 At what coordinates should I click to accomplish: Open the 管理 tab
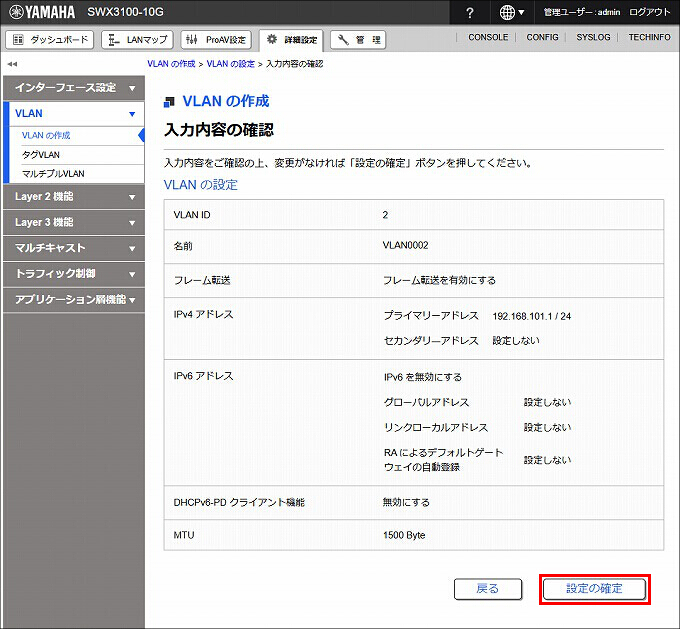click(x=358, y=40)
